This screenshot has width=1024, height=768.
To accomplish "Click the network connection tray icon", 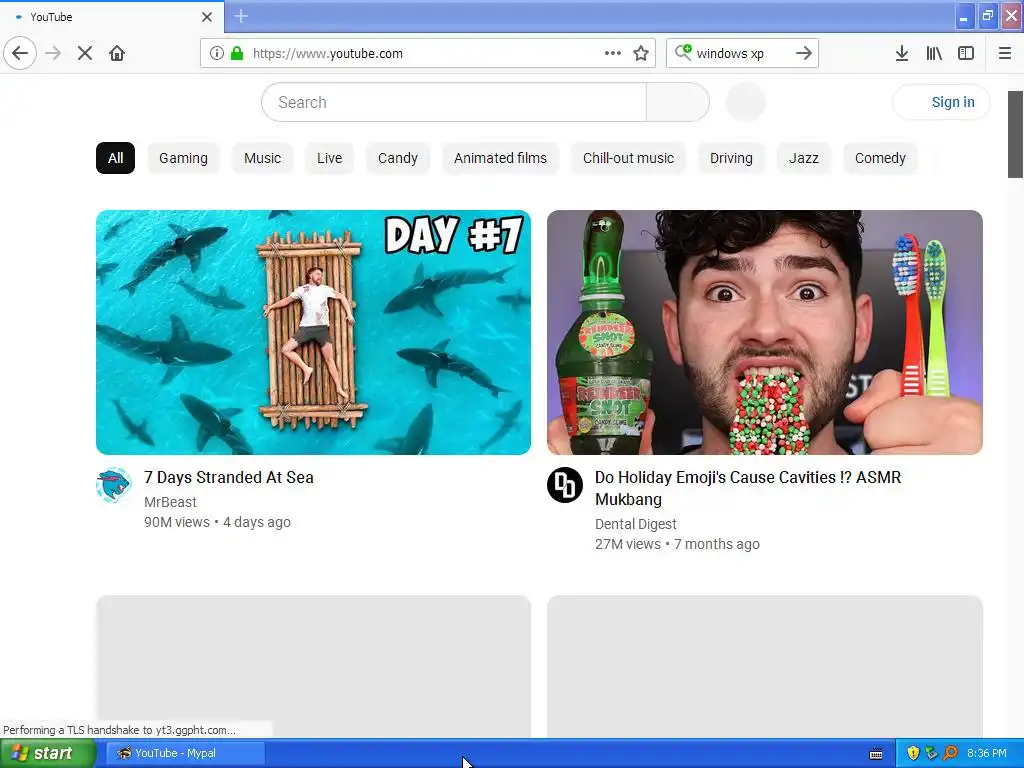I will coord(931,753).
